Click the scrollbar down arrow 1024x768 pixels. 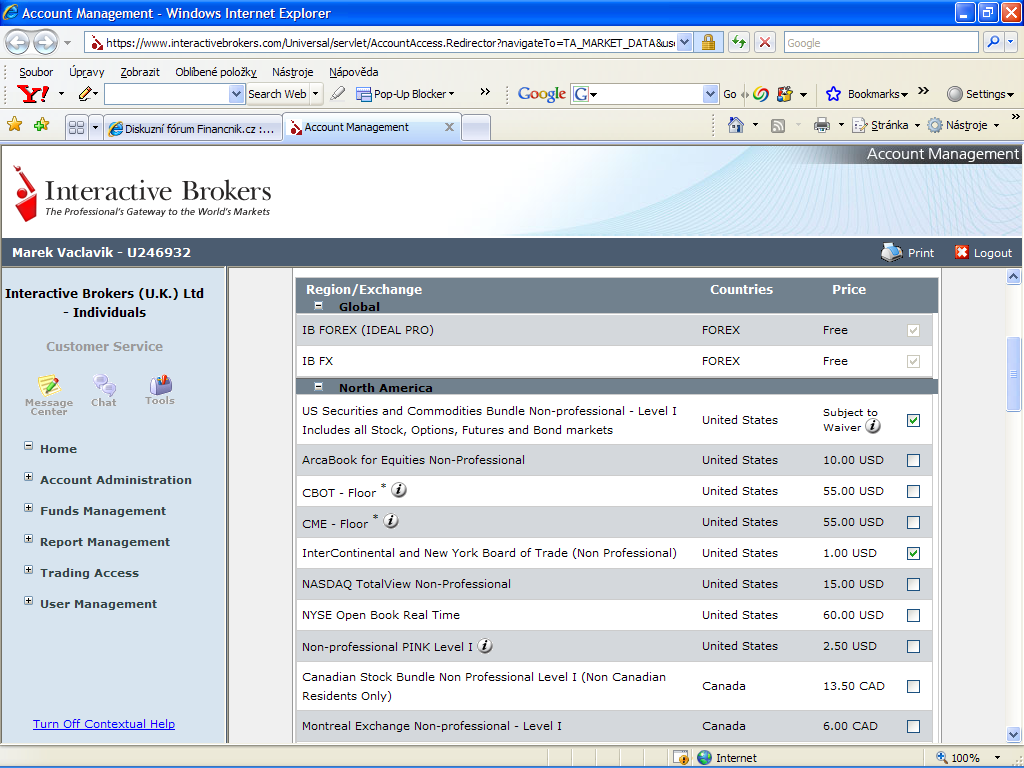[1014, 733]
